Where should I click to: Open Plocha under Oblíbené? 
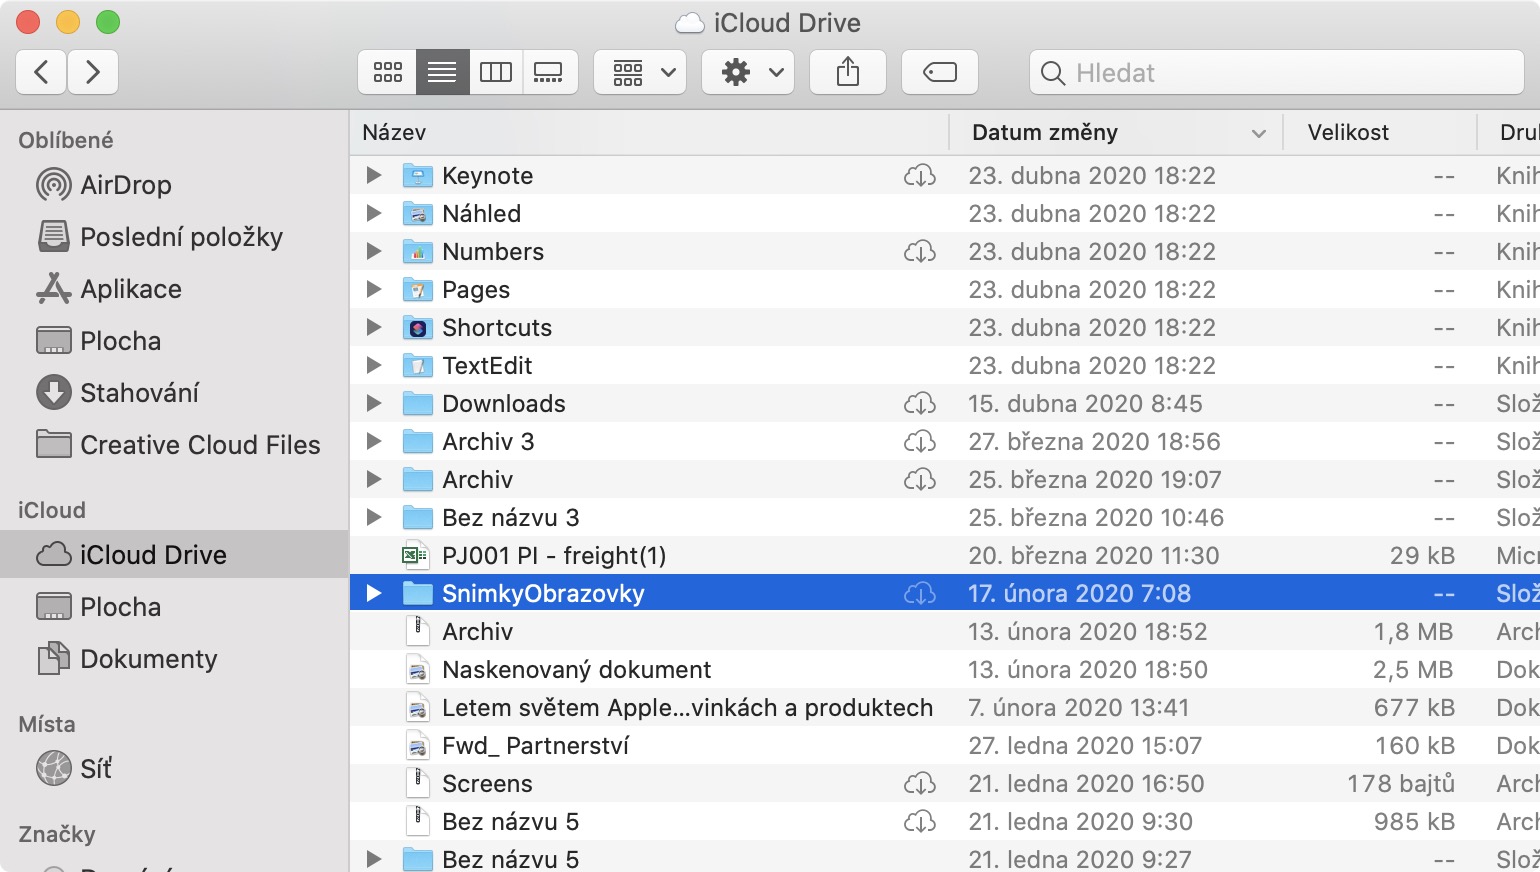[174, 341]
